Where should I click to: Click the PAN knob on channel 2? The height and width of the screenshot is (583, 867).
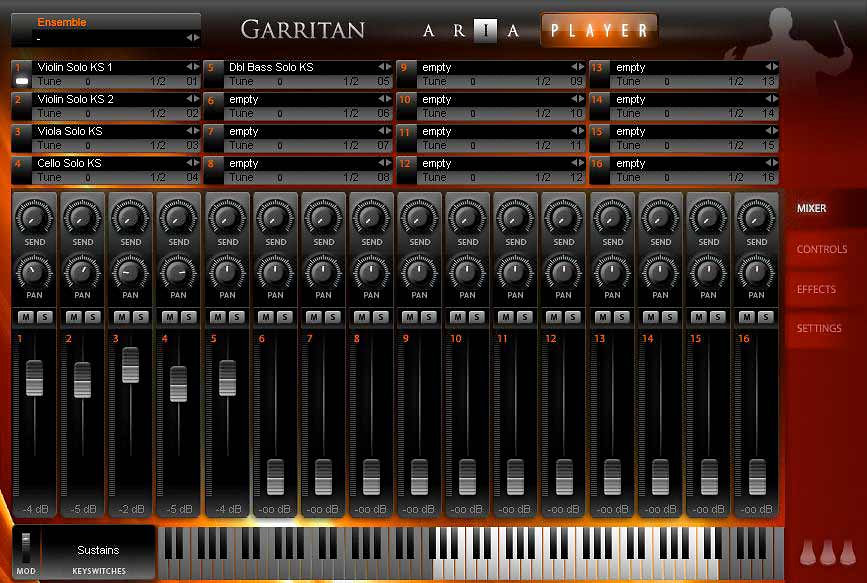tap(82, 271)
